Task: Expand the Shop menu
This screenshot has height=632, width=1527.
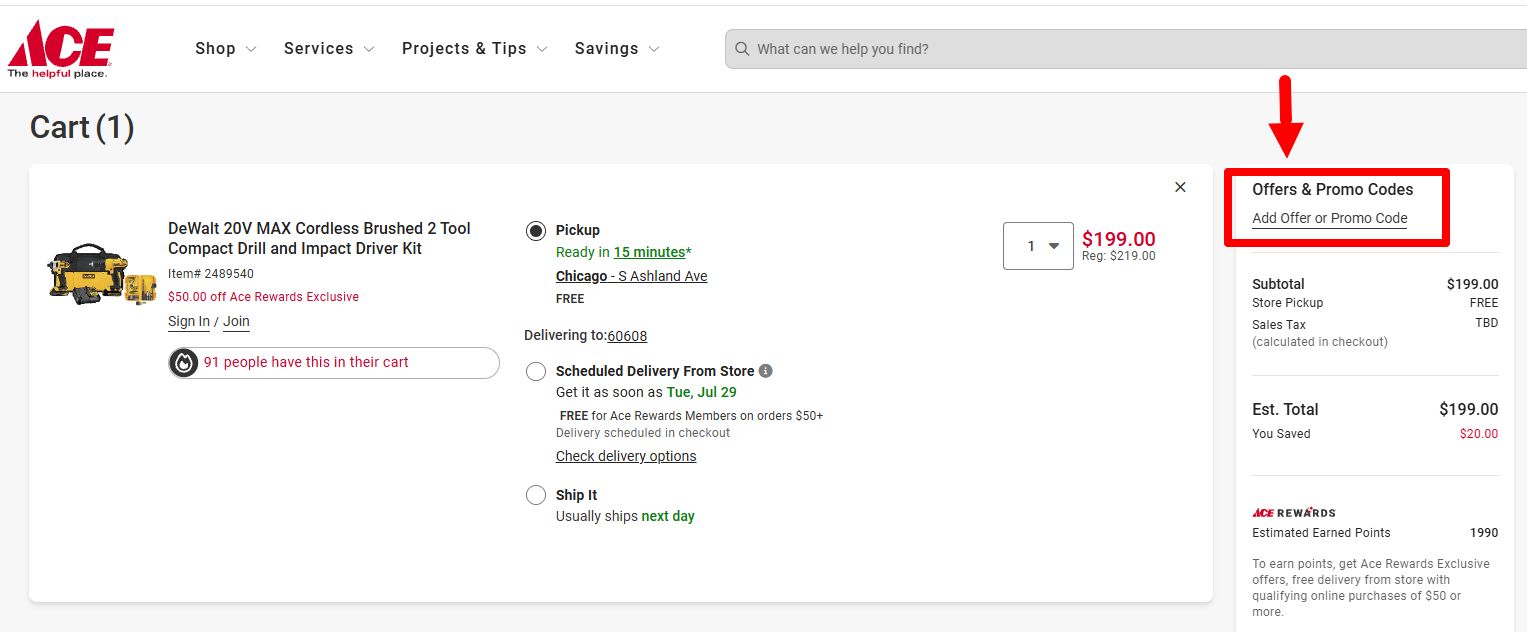Action: pos(226,48)
